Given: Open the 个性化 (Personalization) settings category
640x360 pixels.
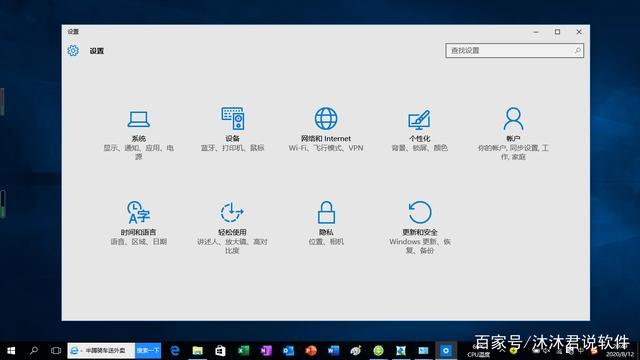Looking at the screenshot, I should 419,130.
